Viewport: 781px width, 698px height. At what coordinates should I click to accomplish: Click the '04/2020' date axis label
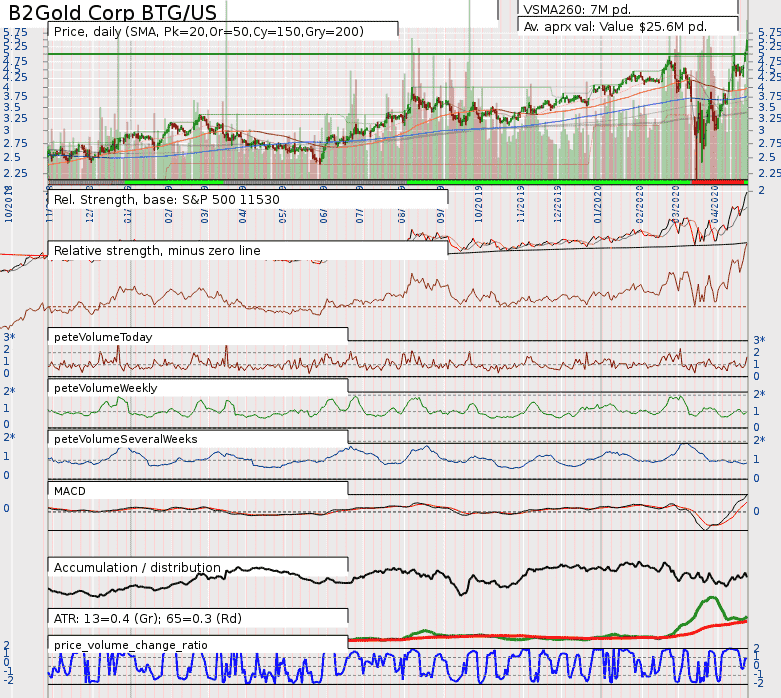tap(715, 204)
